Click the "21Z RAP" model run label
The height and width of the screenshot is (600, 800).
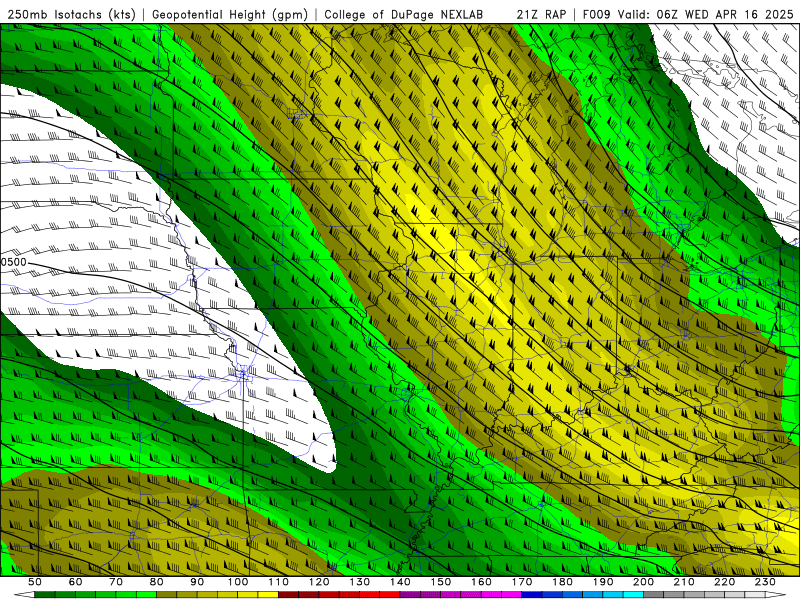click(541, 15)
